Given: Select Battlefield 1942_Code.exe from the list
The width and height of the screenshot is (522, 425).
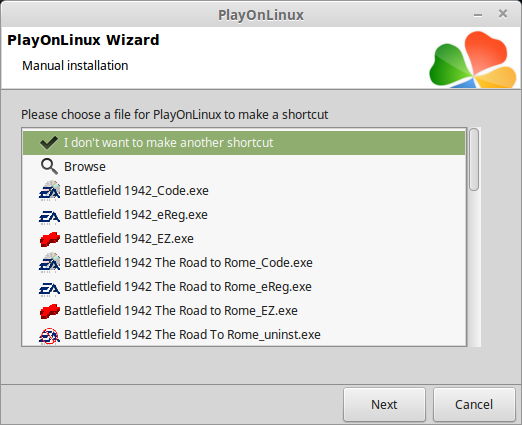Looking at the screenshot, I should pyautogui.click(x=244, y=191).
